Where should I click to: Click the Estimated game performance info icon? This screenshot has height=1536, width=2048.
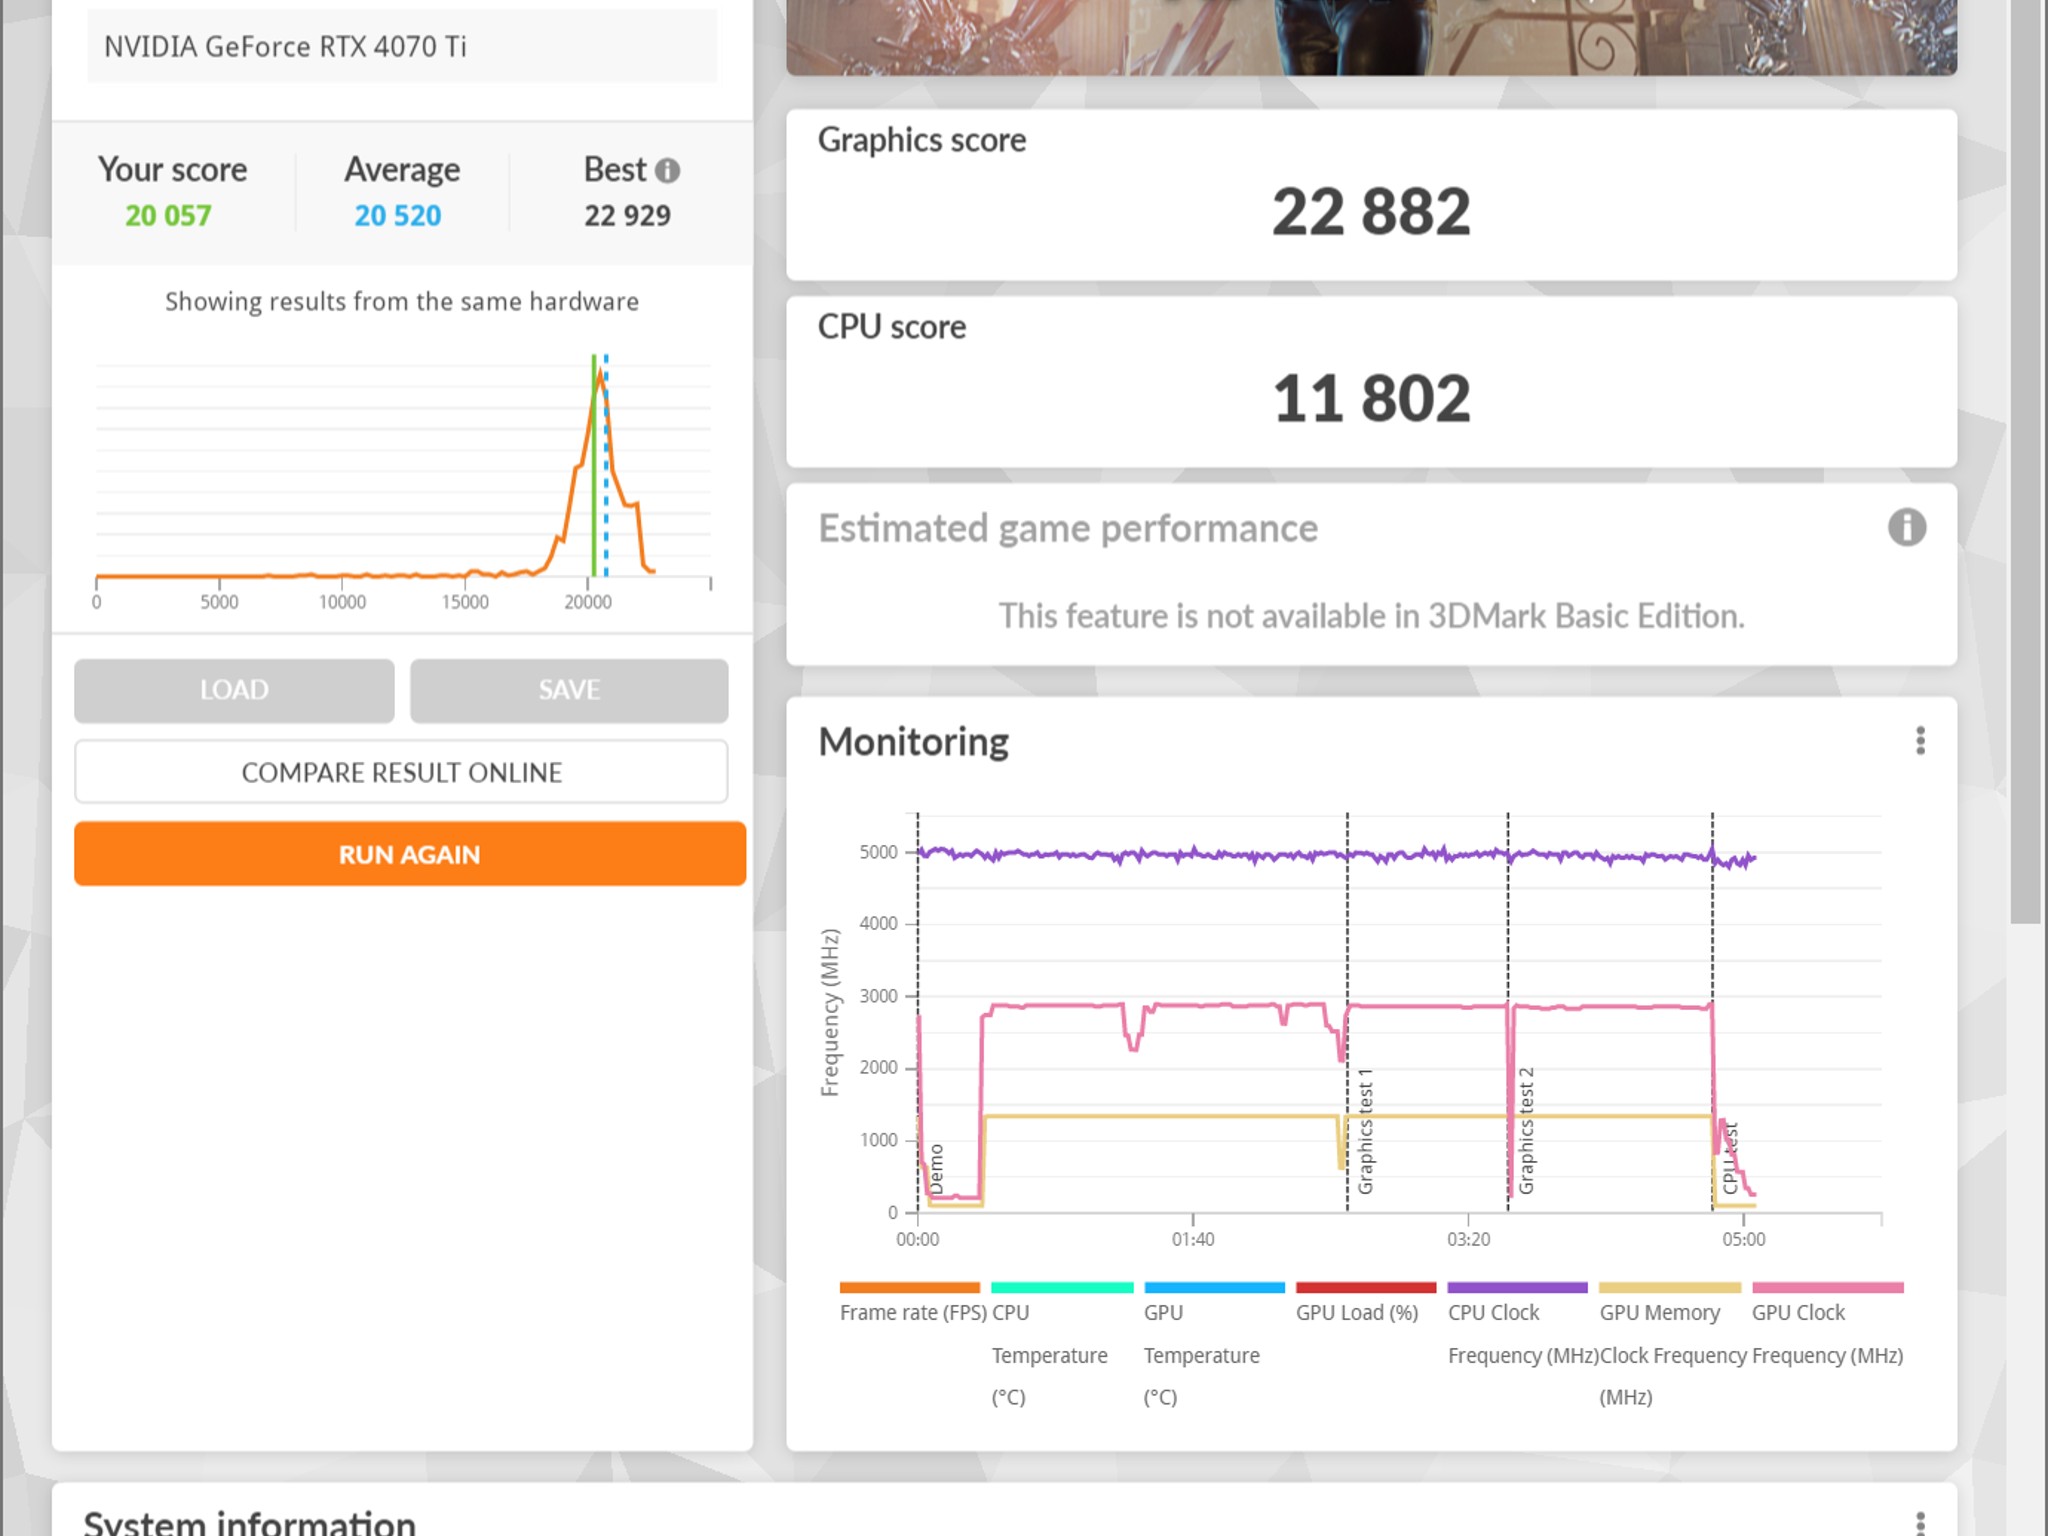coord(1906,527)
